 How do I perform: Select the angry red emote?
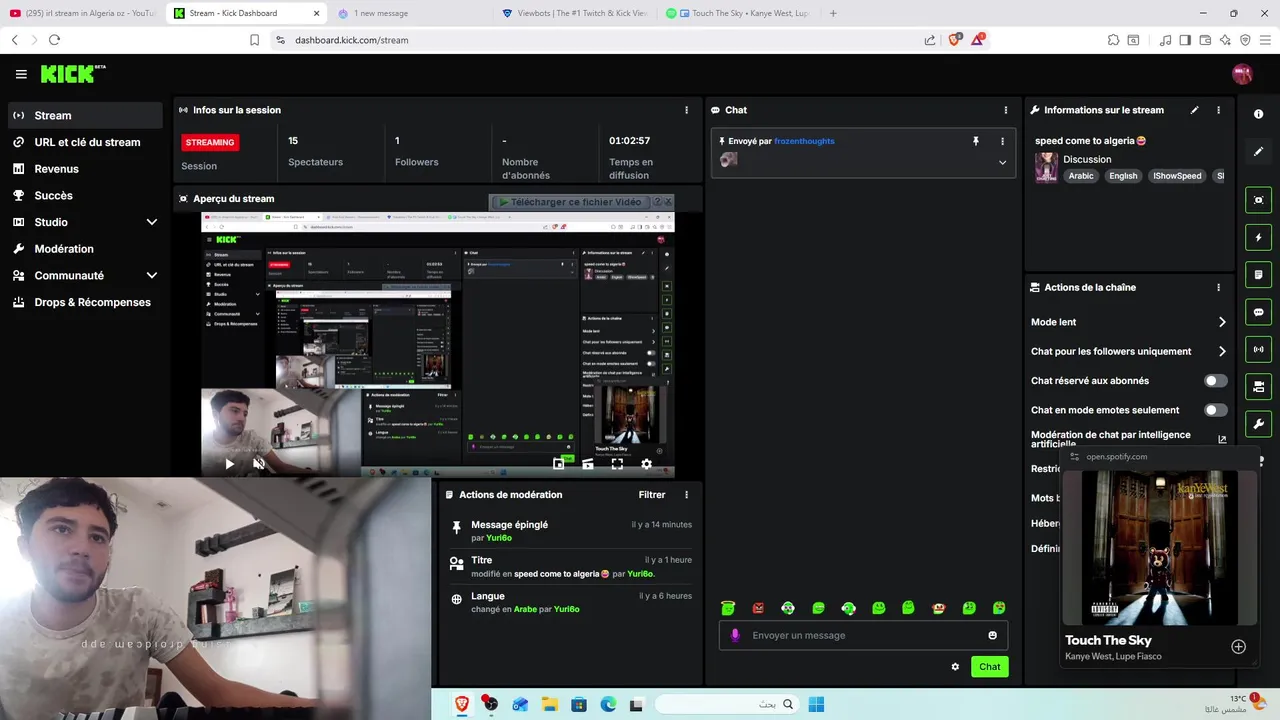[x=758, y=608]
